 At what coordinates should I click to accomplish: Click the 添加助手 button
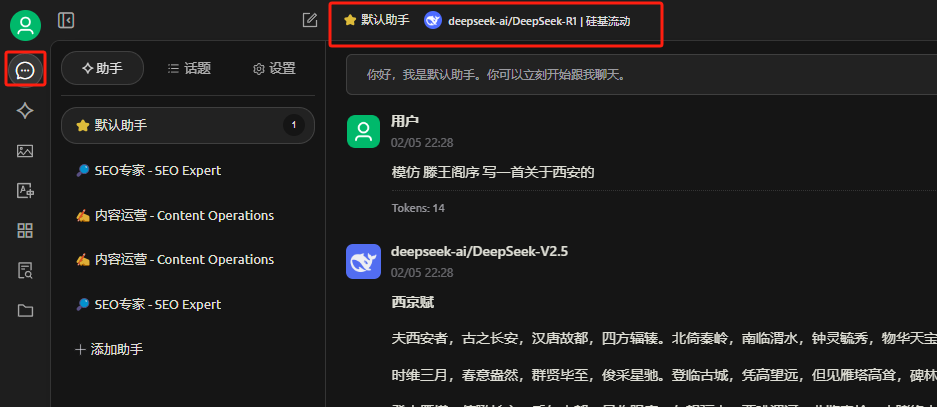tap(109, 350)
